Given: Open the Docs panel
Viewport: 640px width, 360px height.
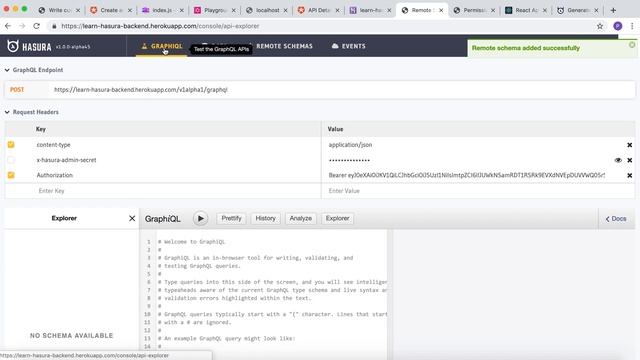Looking at the screenshot, I should pos(616,219).
